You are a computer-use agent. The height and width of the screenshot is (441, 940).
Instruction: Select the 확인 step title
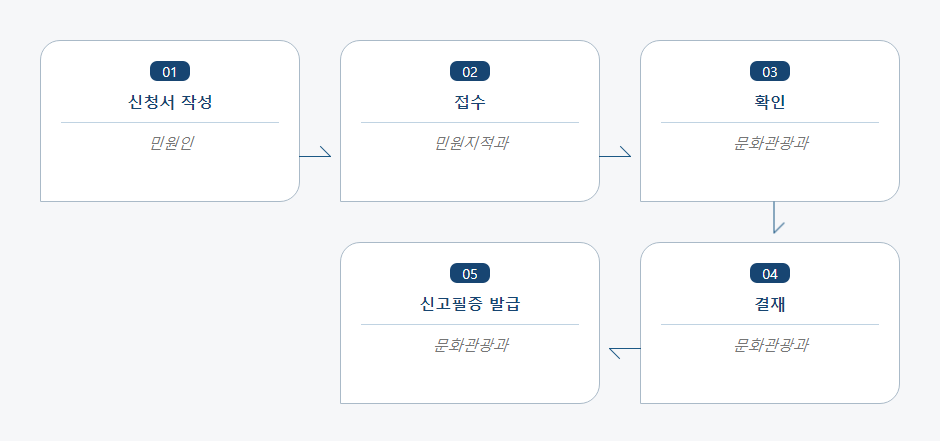pos(770,102)
